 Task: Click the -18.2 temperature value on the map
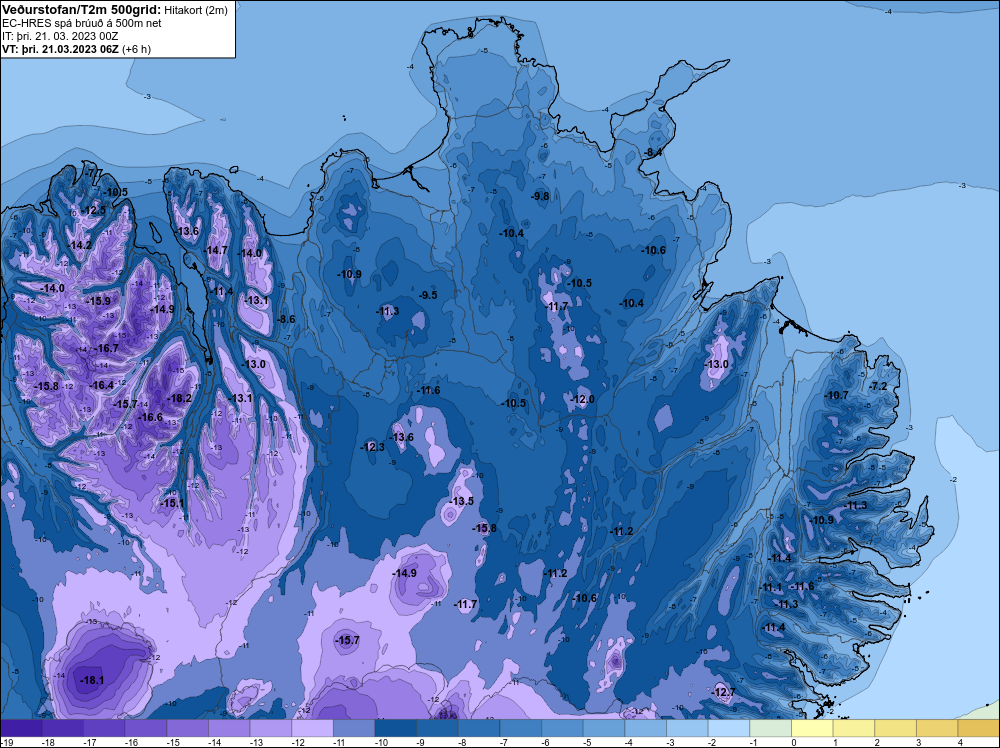click(179, 399)
